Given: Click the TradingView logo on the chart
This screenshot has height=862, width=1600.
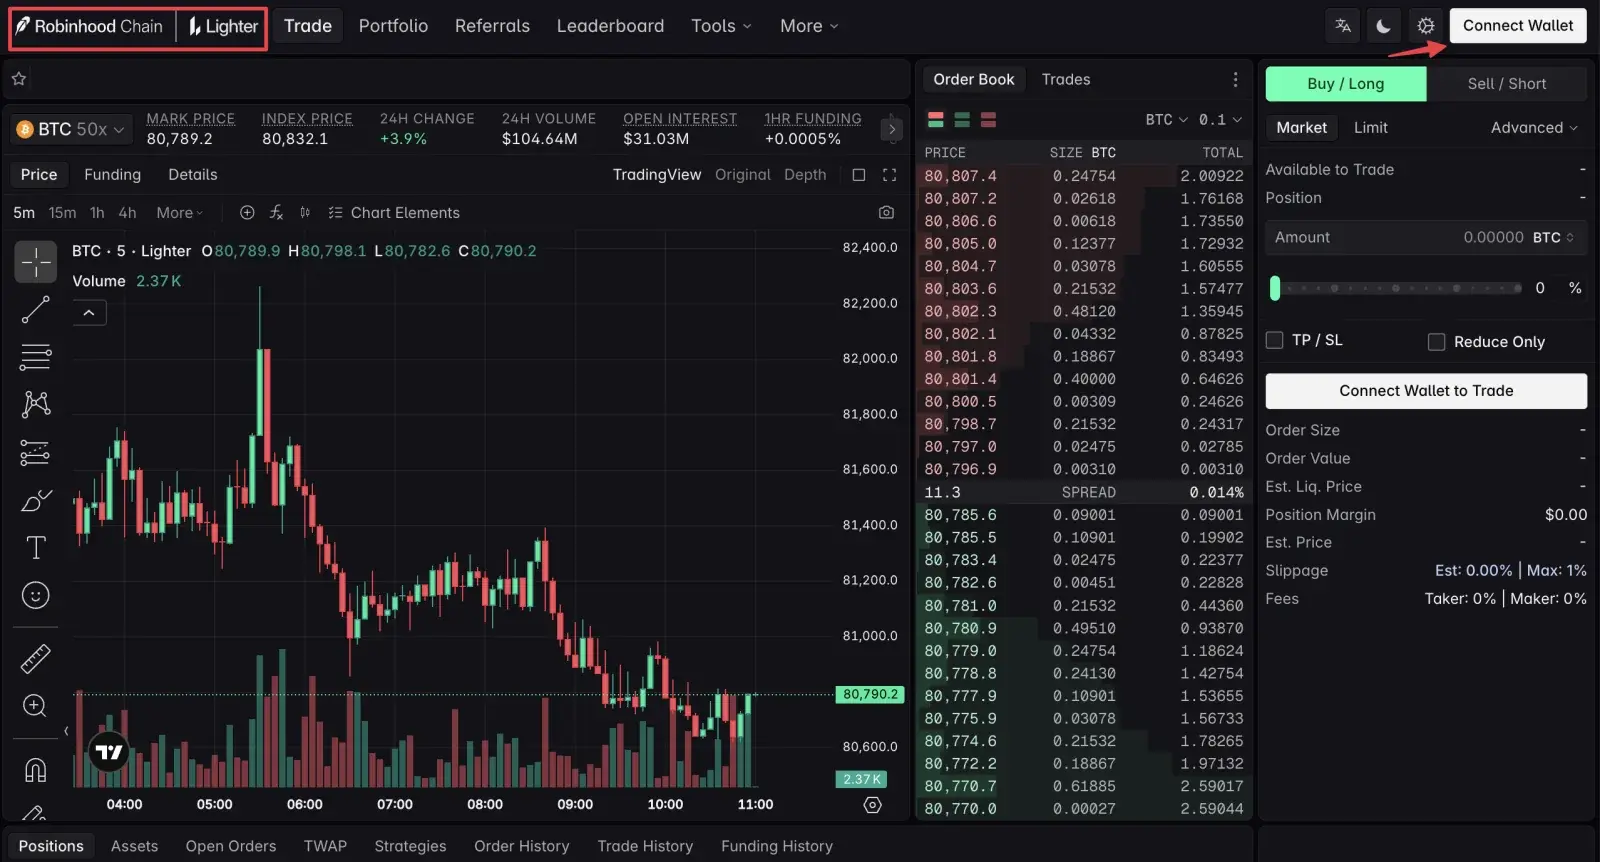Looking at the screenshot, I should [x=109, y=752].
